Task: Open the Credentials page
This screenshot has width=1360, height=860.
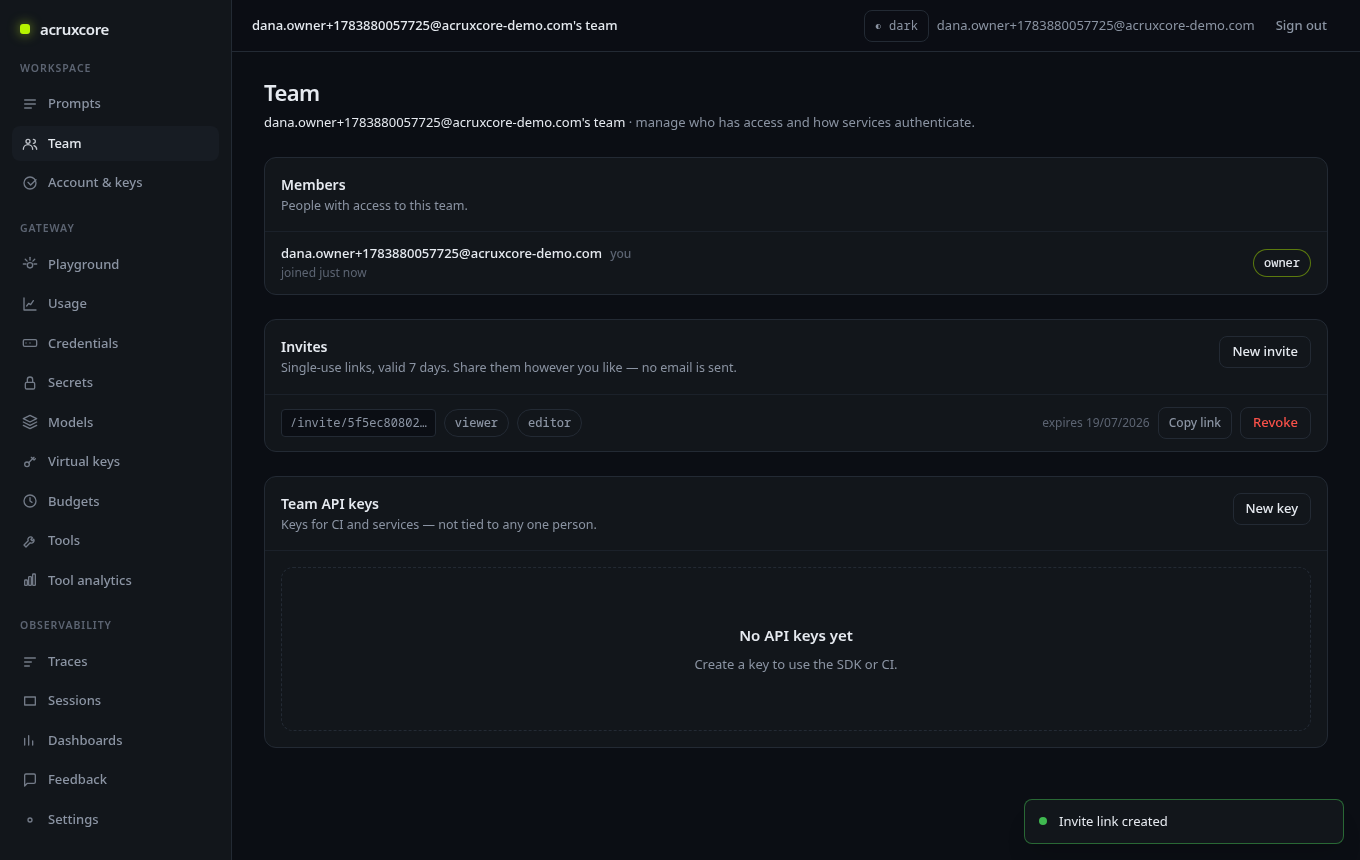Action: point(115,344)
